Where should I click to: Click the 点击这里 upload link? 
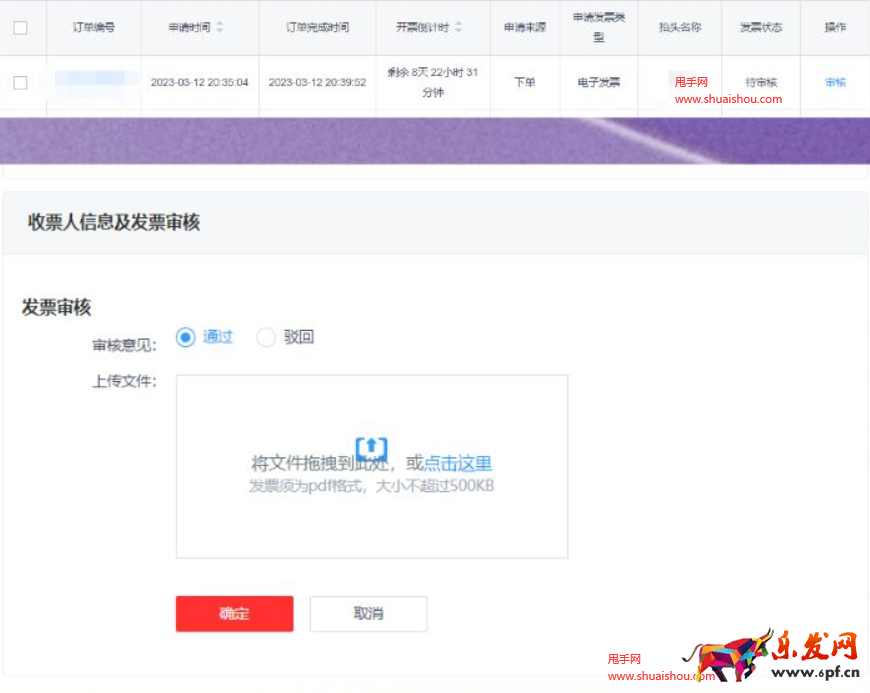[x=458, y=463]
